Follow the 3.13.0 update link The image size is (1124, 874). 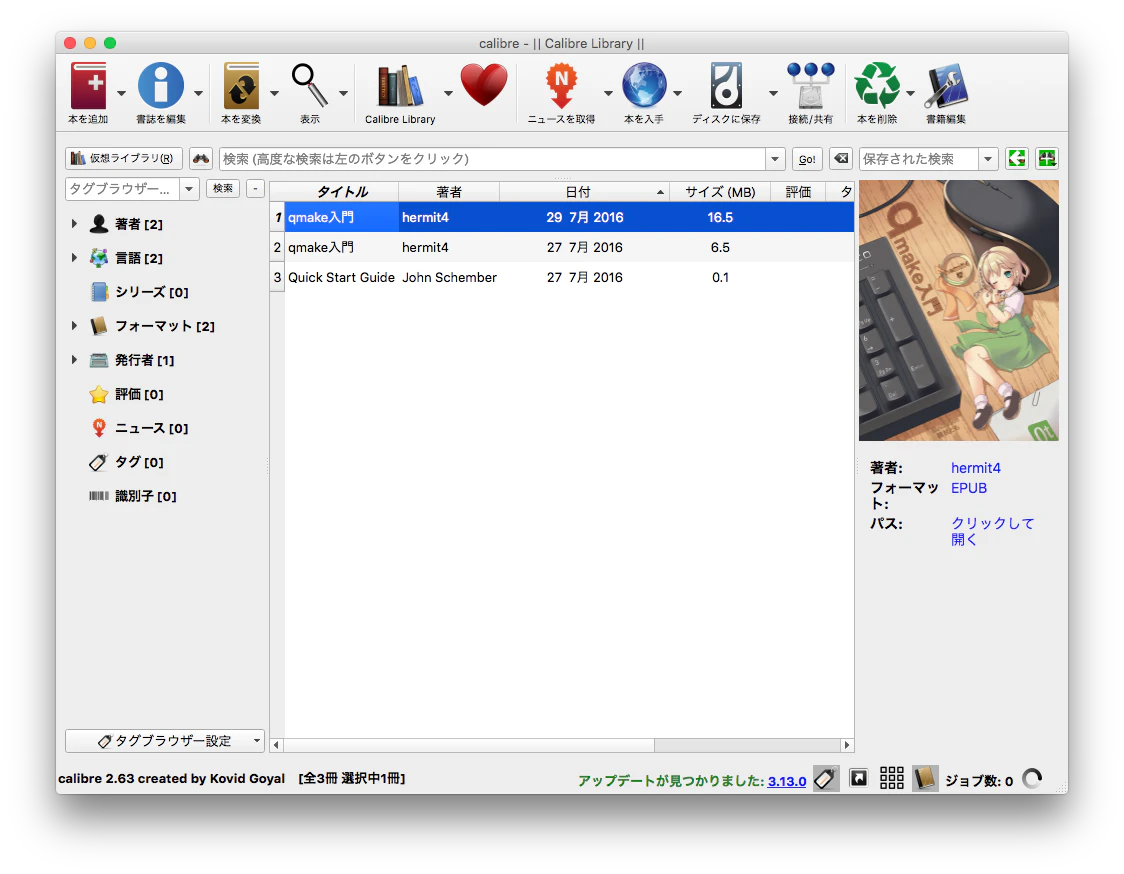click(787, 781)
